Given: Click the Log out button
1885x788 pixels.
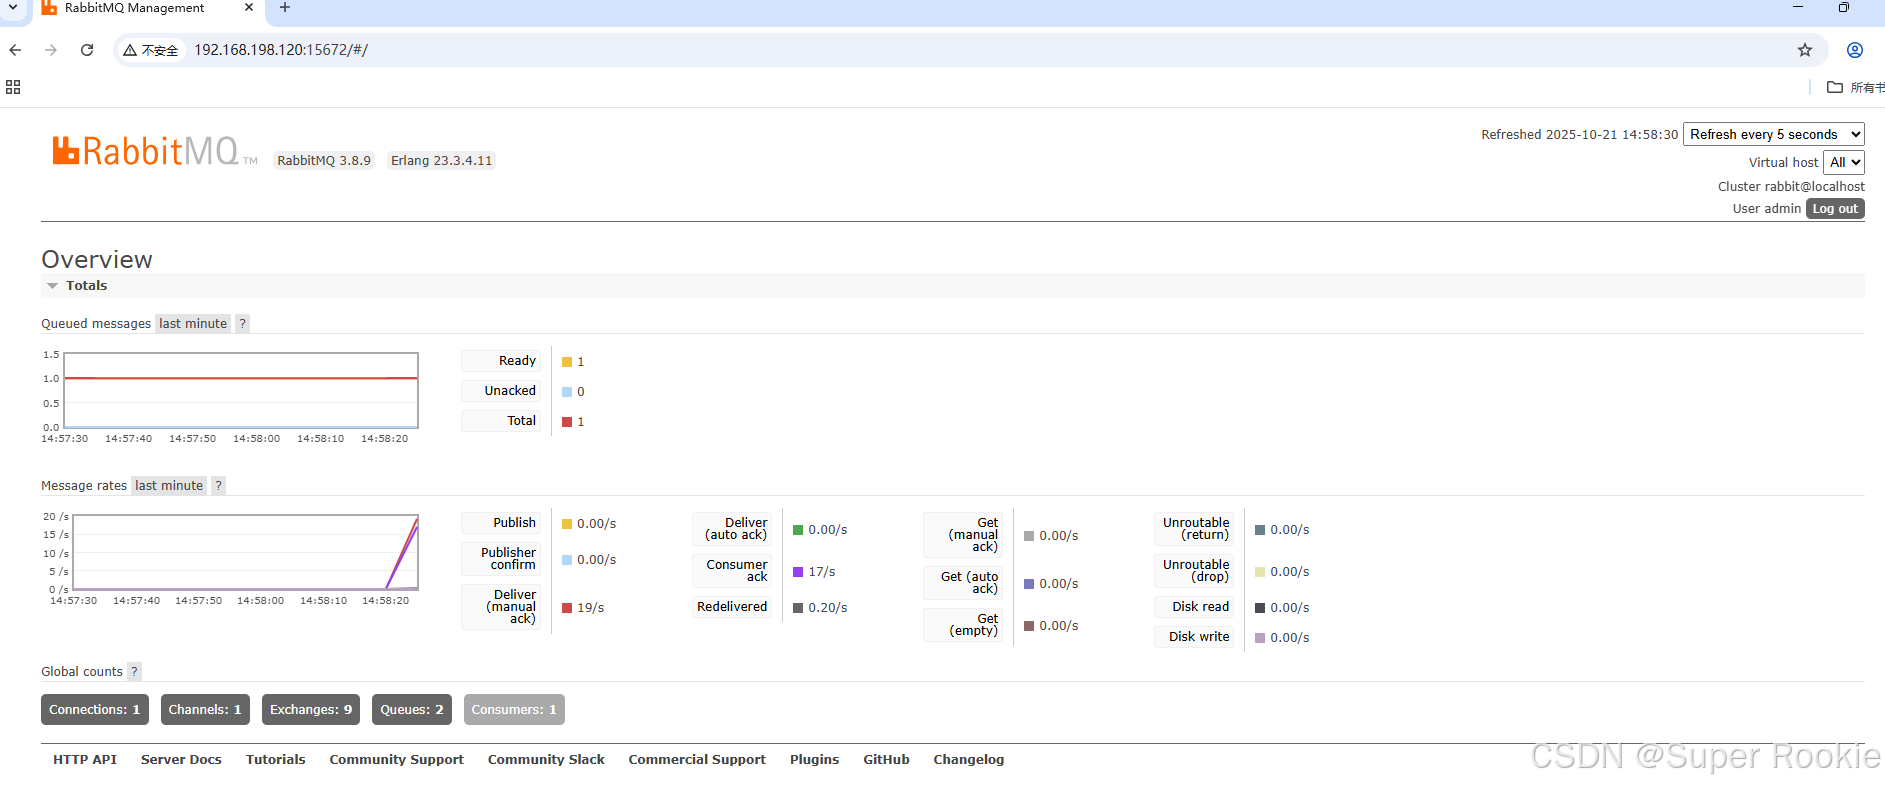Looking at the screenshot, I should (1835, 209).
